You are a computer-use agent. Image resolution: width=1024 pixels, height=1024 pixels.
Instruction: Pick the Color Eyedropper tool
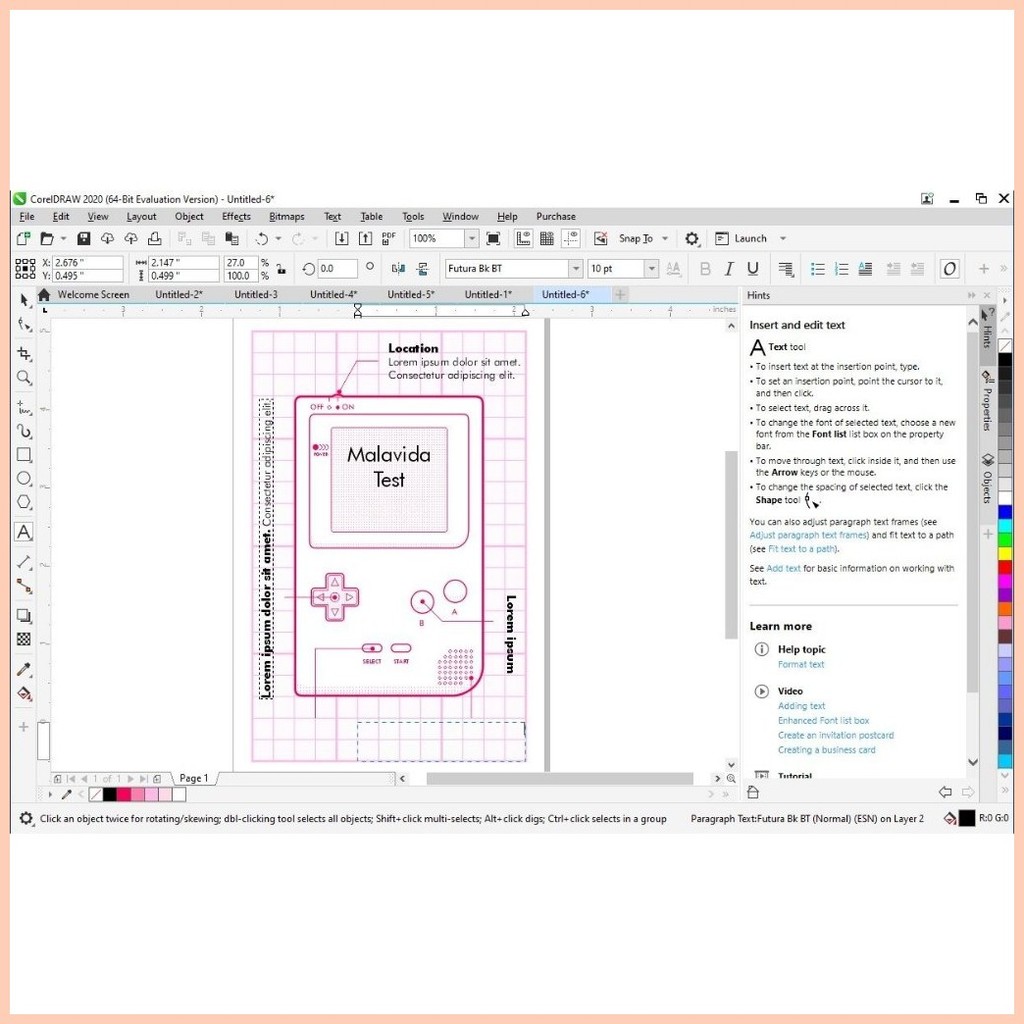23,668
